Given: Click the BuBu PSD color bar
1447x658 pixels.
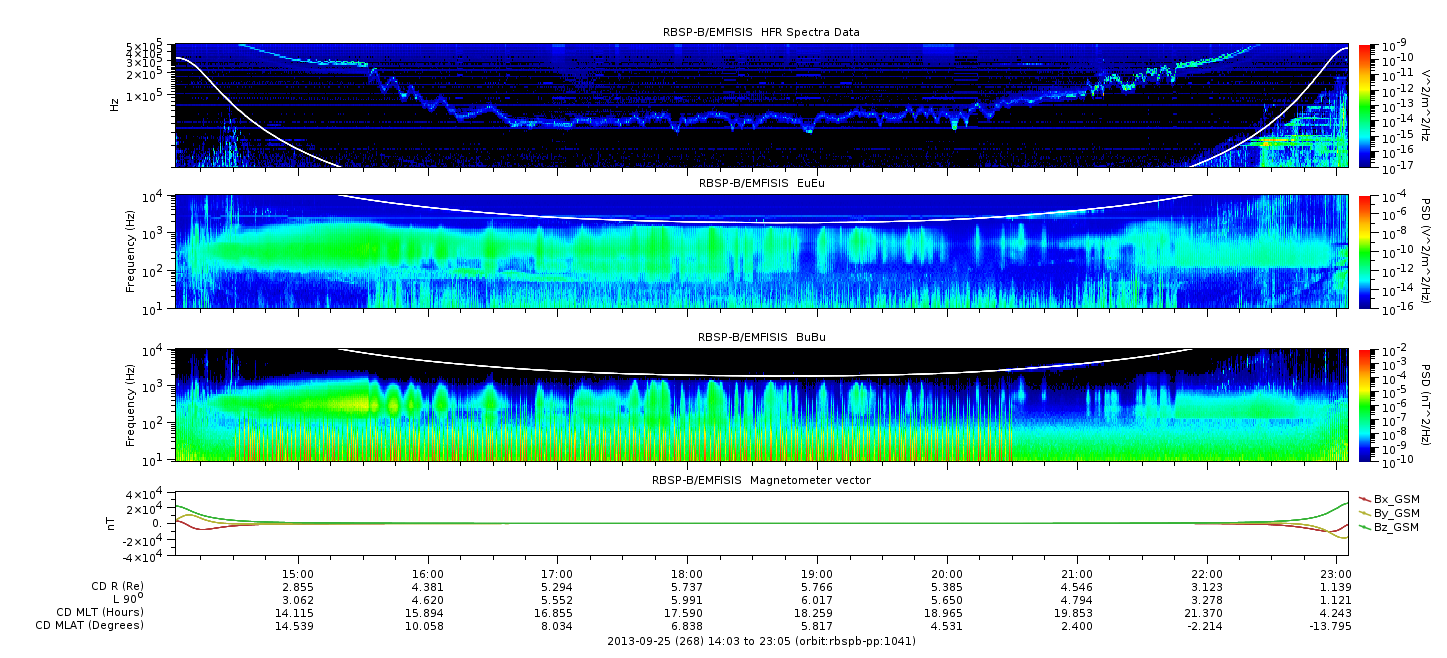Looking at the screenshot, I should 1365,405.
